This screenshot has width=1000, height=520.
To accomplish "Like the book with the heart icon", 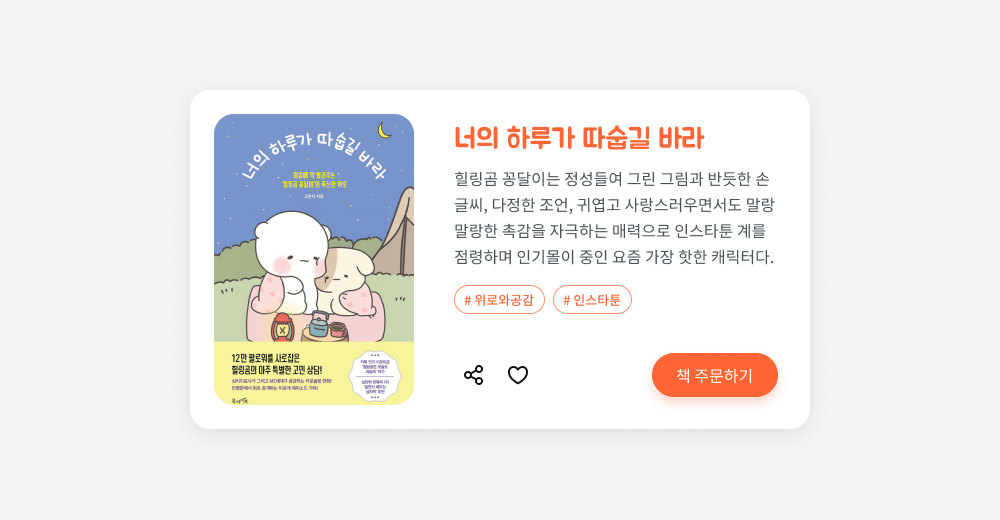I will pyautogui.click(x=518, y=375).
